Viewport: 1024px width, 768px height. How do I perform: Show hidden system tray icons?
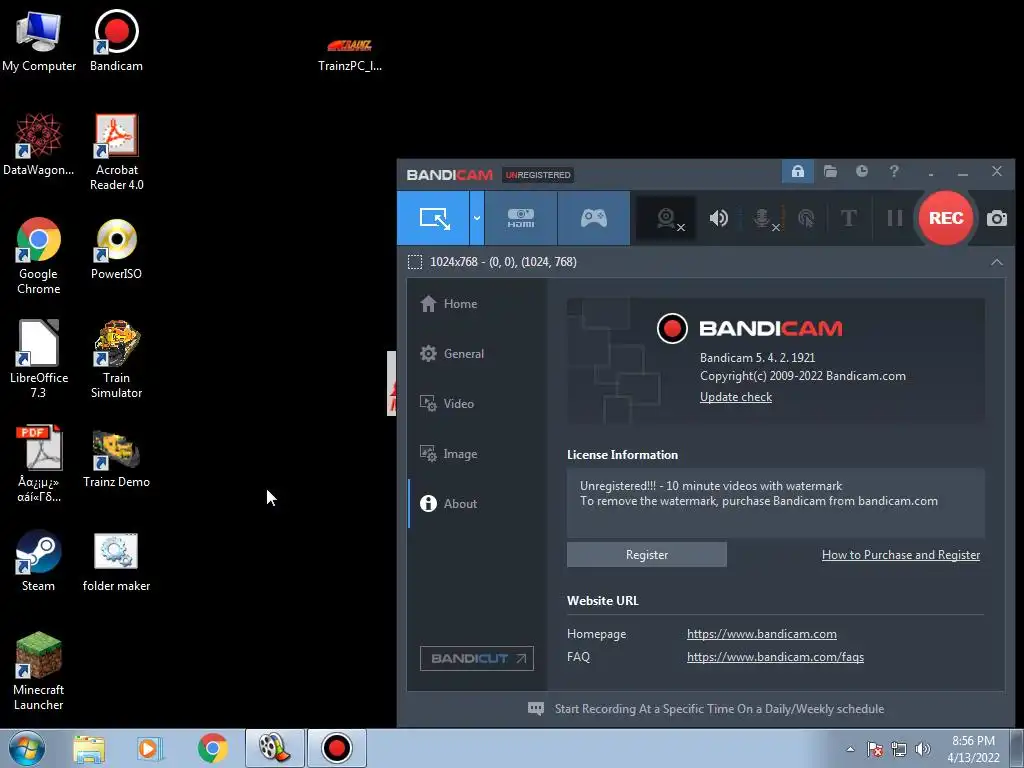click(850, 749)
